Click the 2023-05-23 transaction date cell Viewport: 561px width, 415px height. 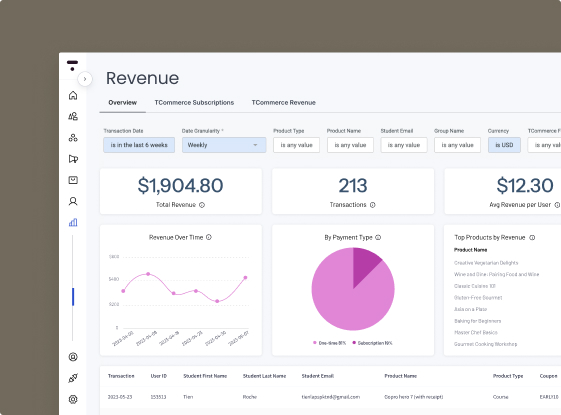point(120,397)
